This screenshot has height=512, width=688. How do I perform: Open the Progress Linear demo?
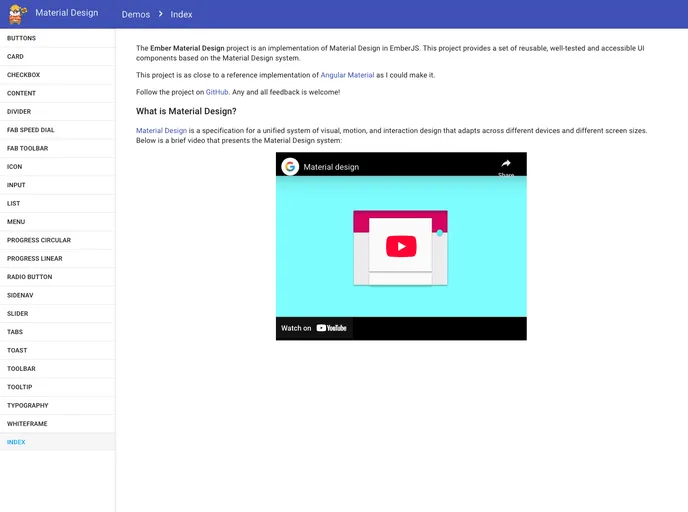tap(57, 259)
